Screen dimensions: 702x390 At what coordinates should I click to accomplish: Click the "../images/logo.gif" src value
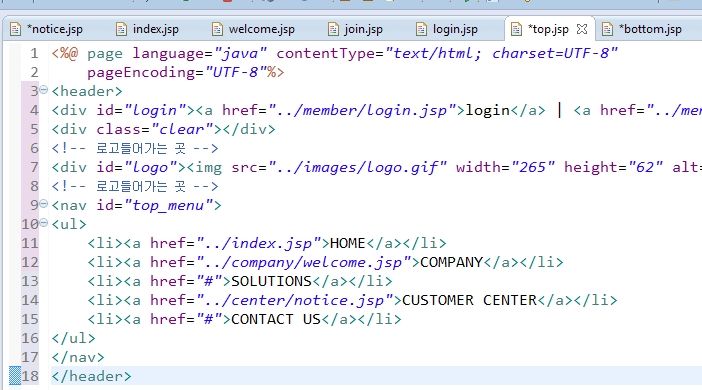(362, 167)
